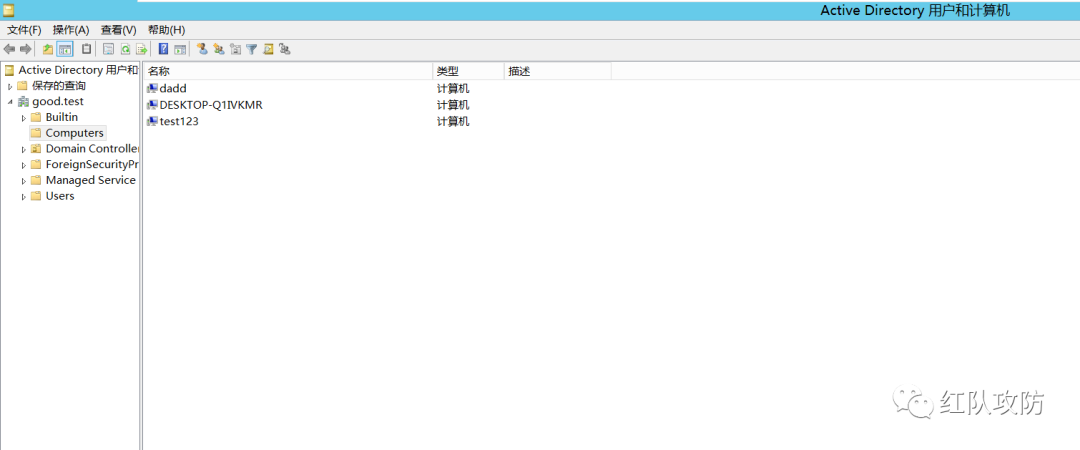Select the Managed Service tree item
The image size is (1080, 450).
pos(90,180)
